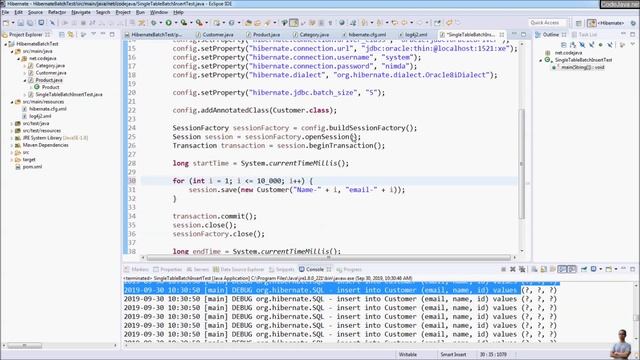Click the New file toolbar icon
The image size is (640, 360).
pyautogui.click(x=6, y=23)
